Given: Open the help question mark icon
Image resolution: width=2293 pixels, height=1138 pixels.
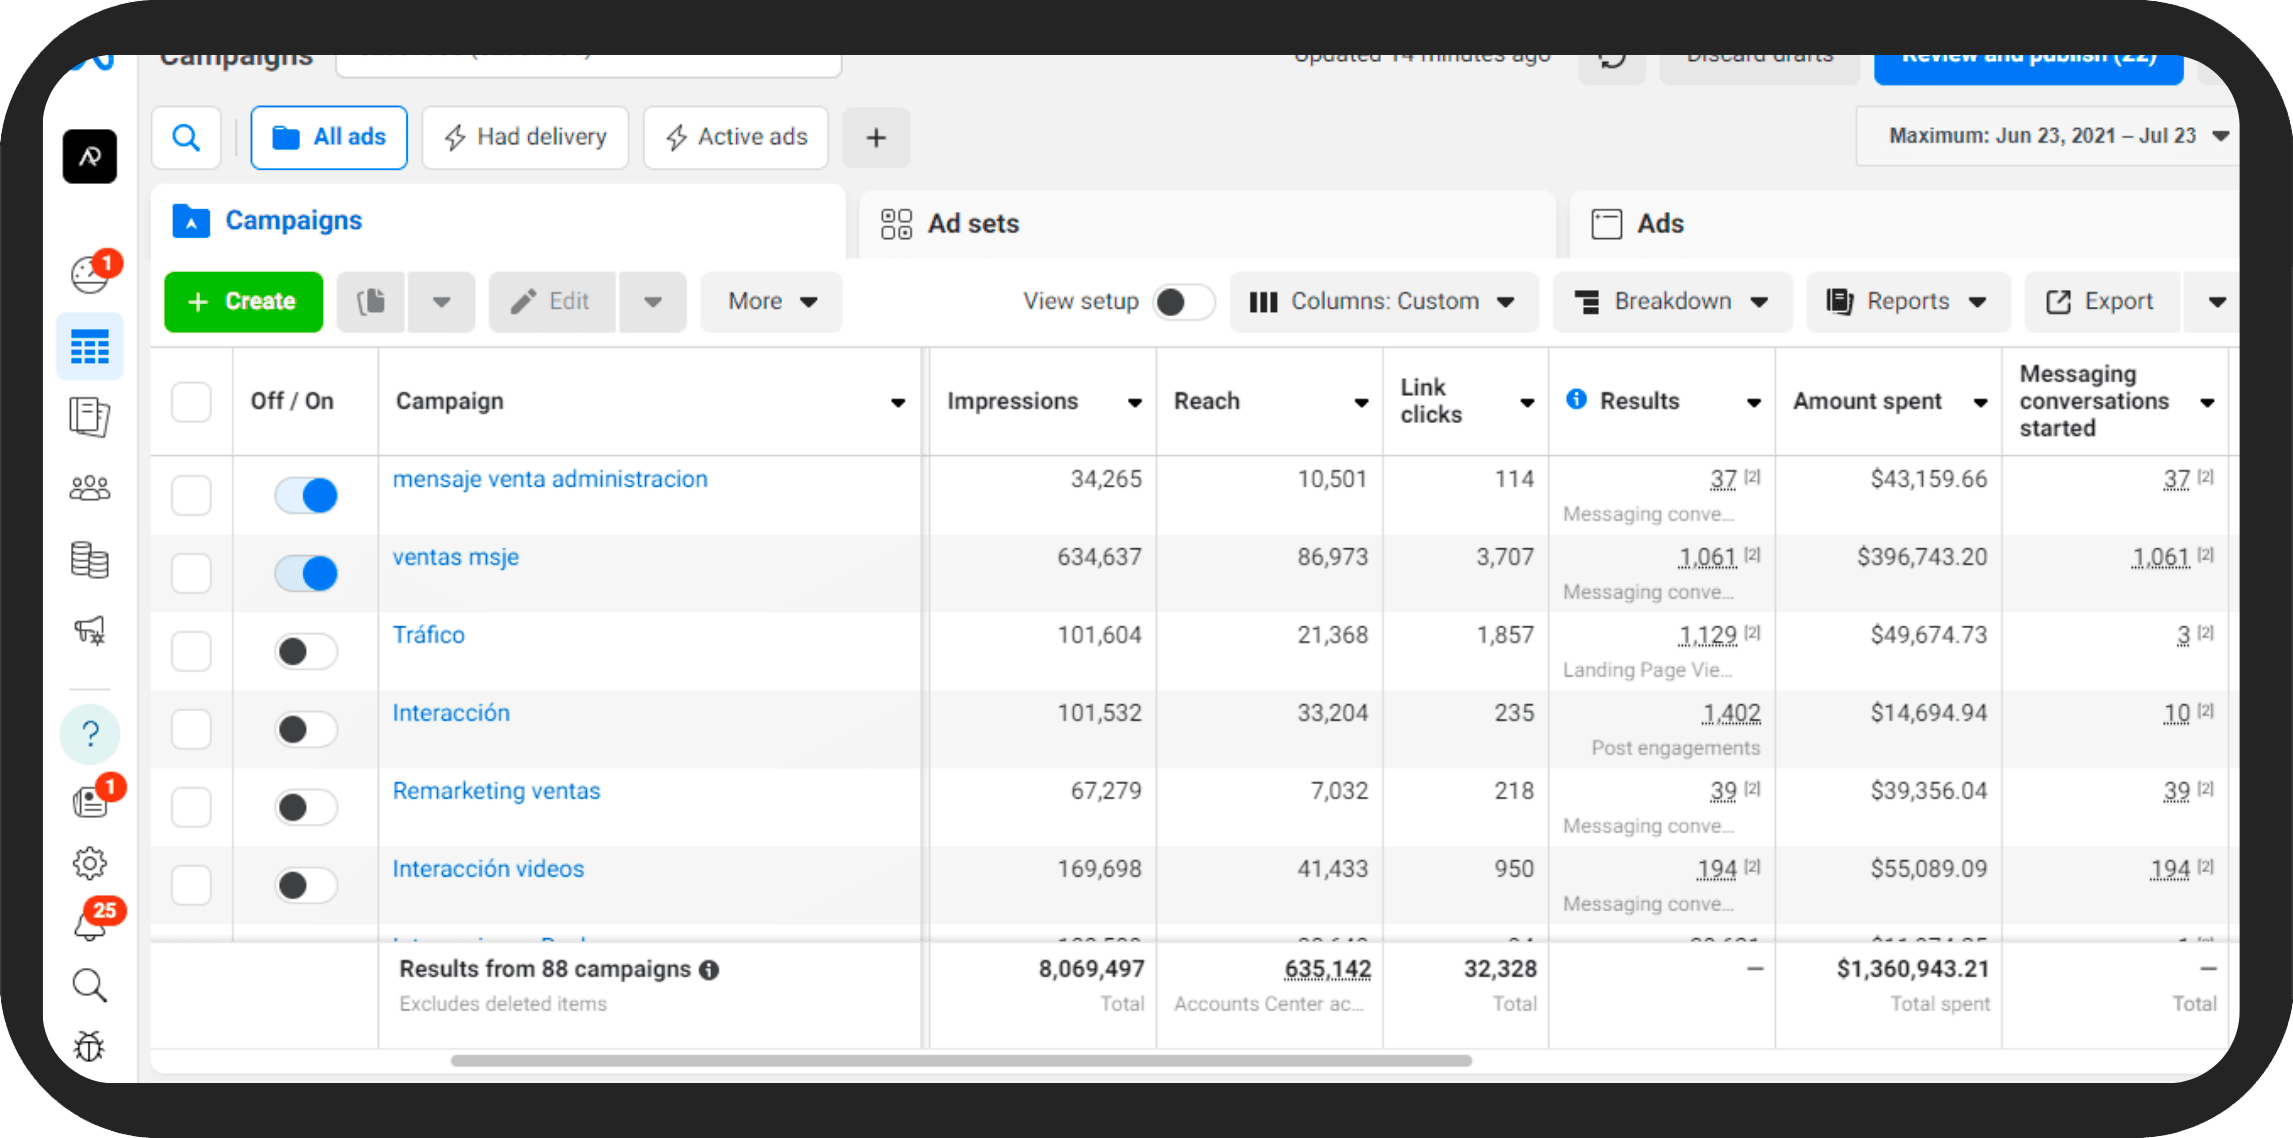Looking at the screenshot, I should 90,734.
